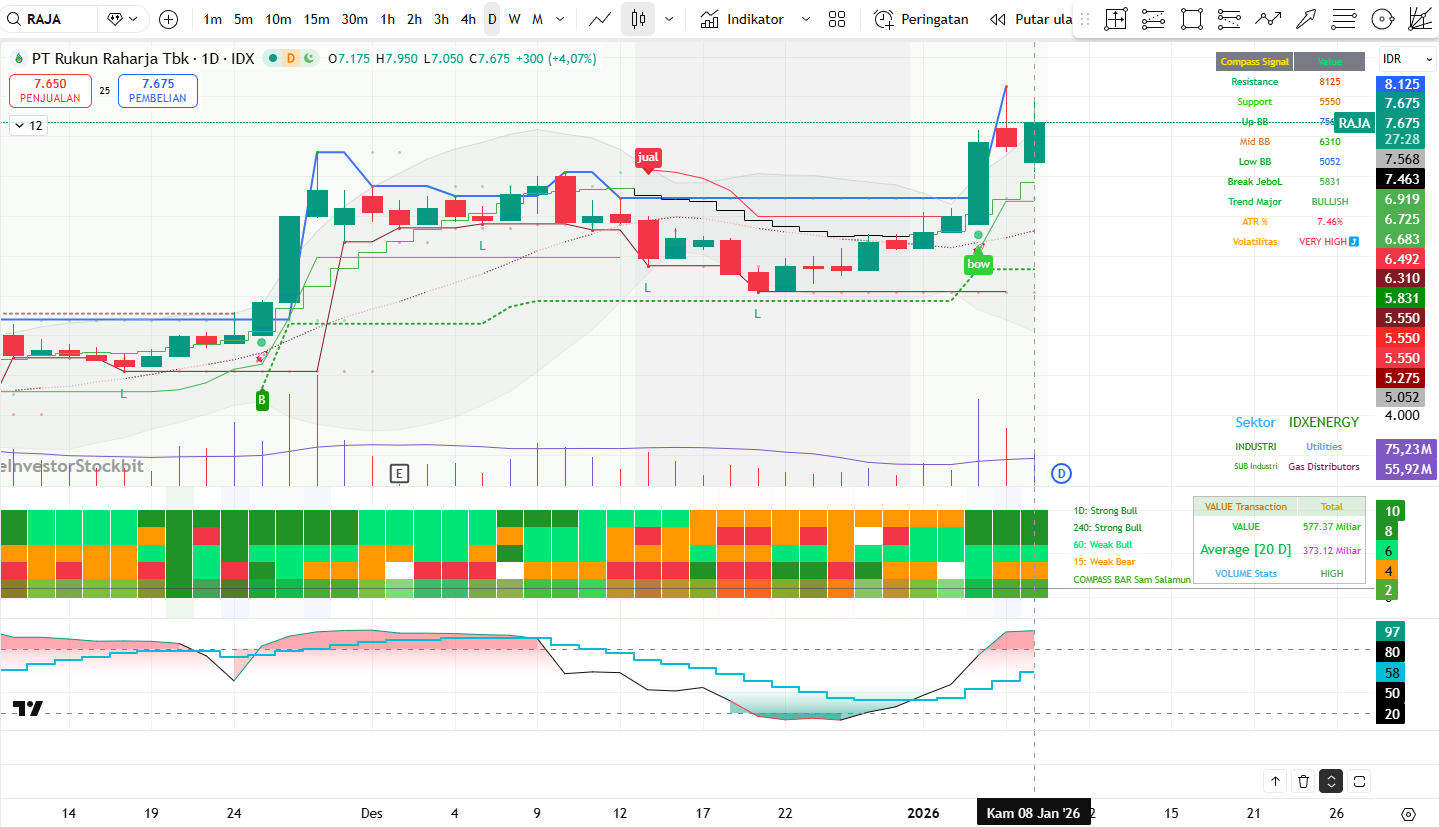Click the Des month label on time axis

371,814
